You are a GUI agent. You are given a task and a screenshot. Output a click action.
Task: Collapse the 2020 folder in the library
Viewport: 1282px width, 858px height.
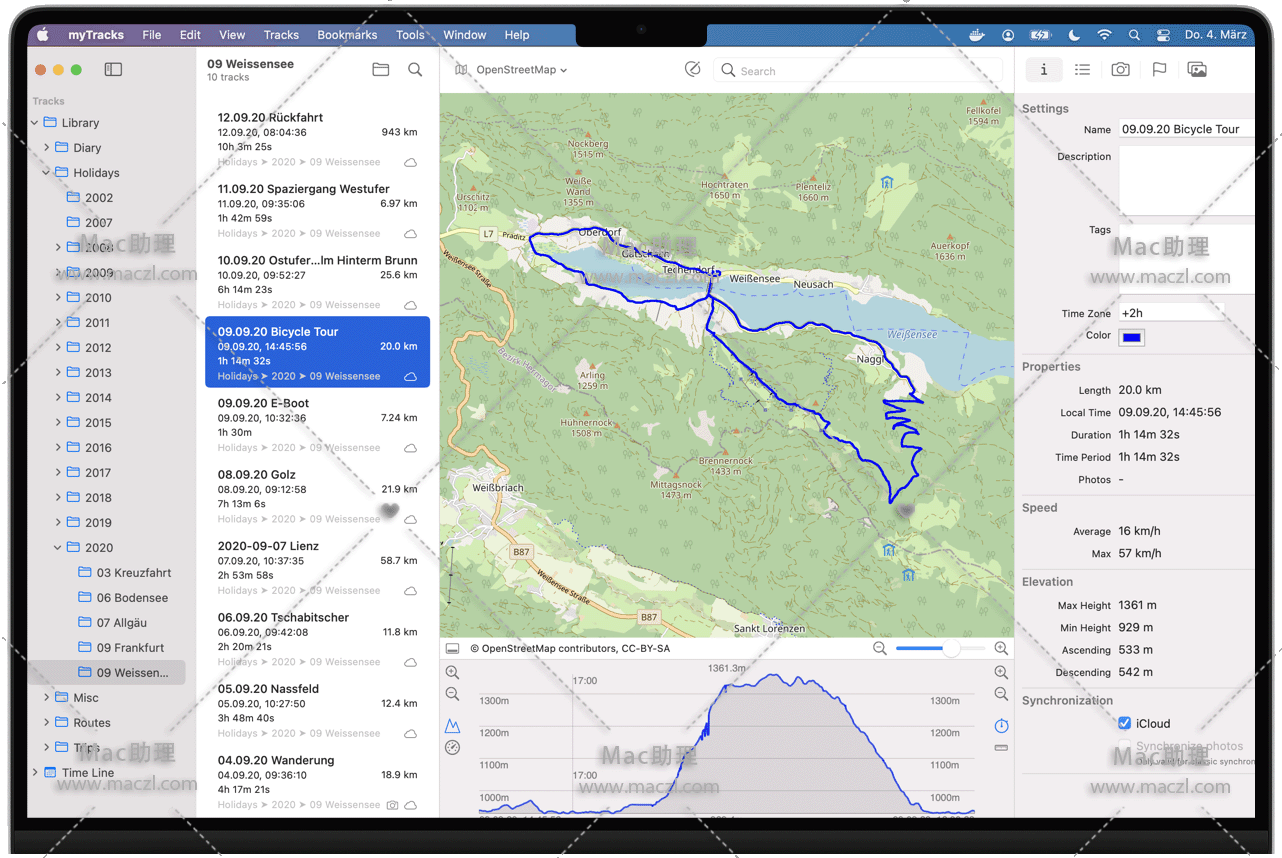58,548
